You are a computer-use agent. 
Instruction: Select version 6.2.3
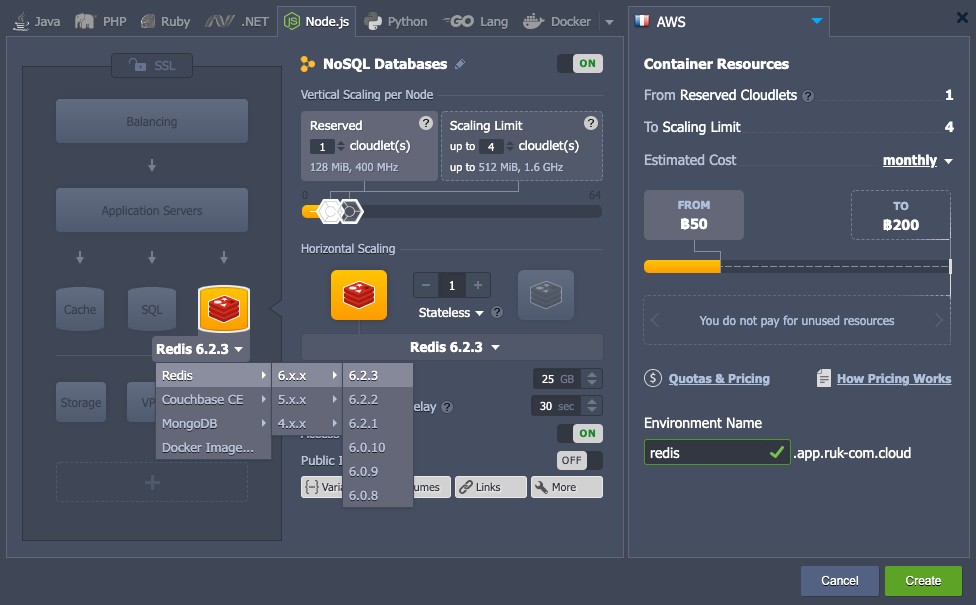tap(378, 375)
